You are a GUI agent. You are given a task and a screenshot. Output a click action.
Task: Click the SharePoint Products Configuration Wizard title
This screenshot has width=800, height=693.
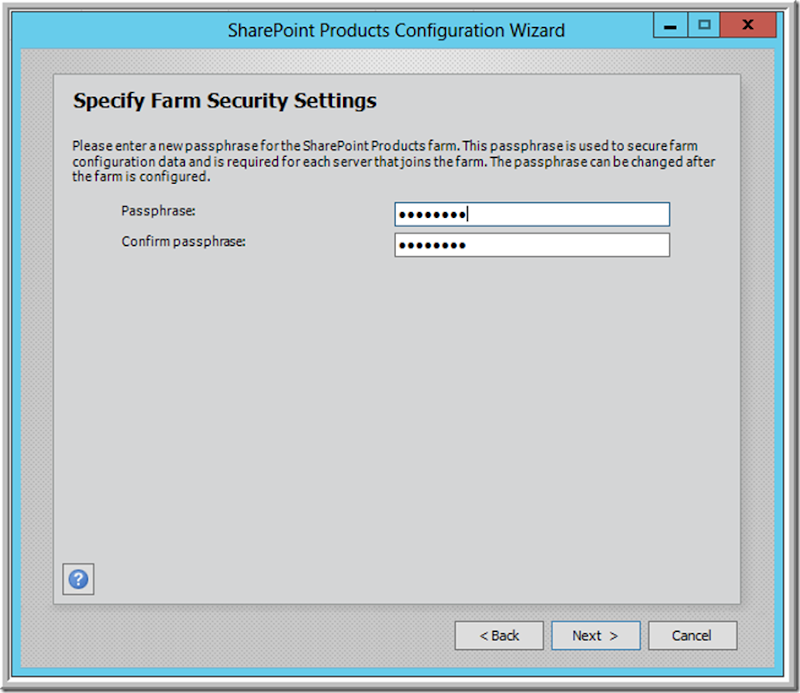[x=396, y=31]
